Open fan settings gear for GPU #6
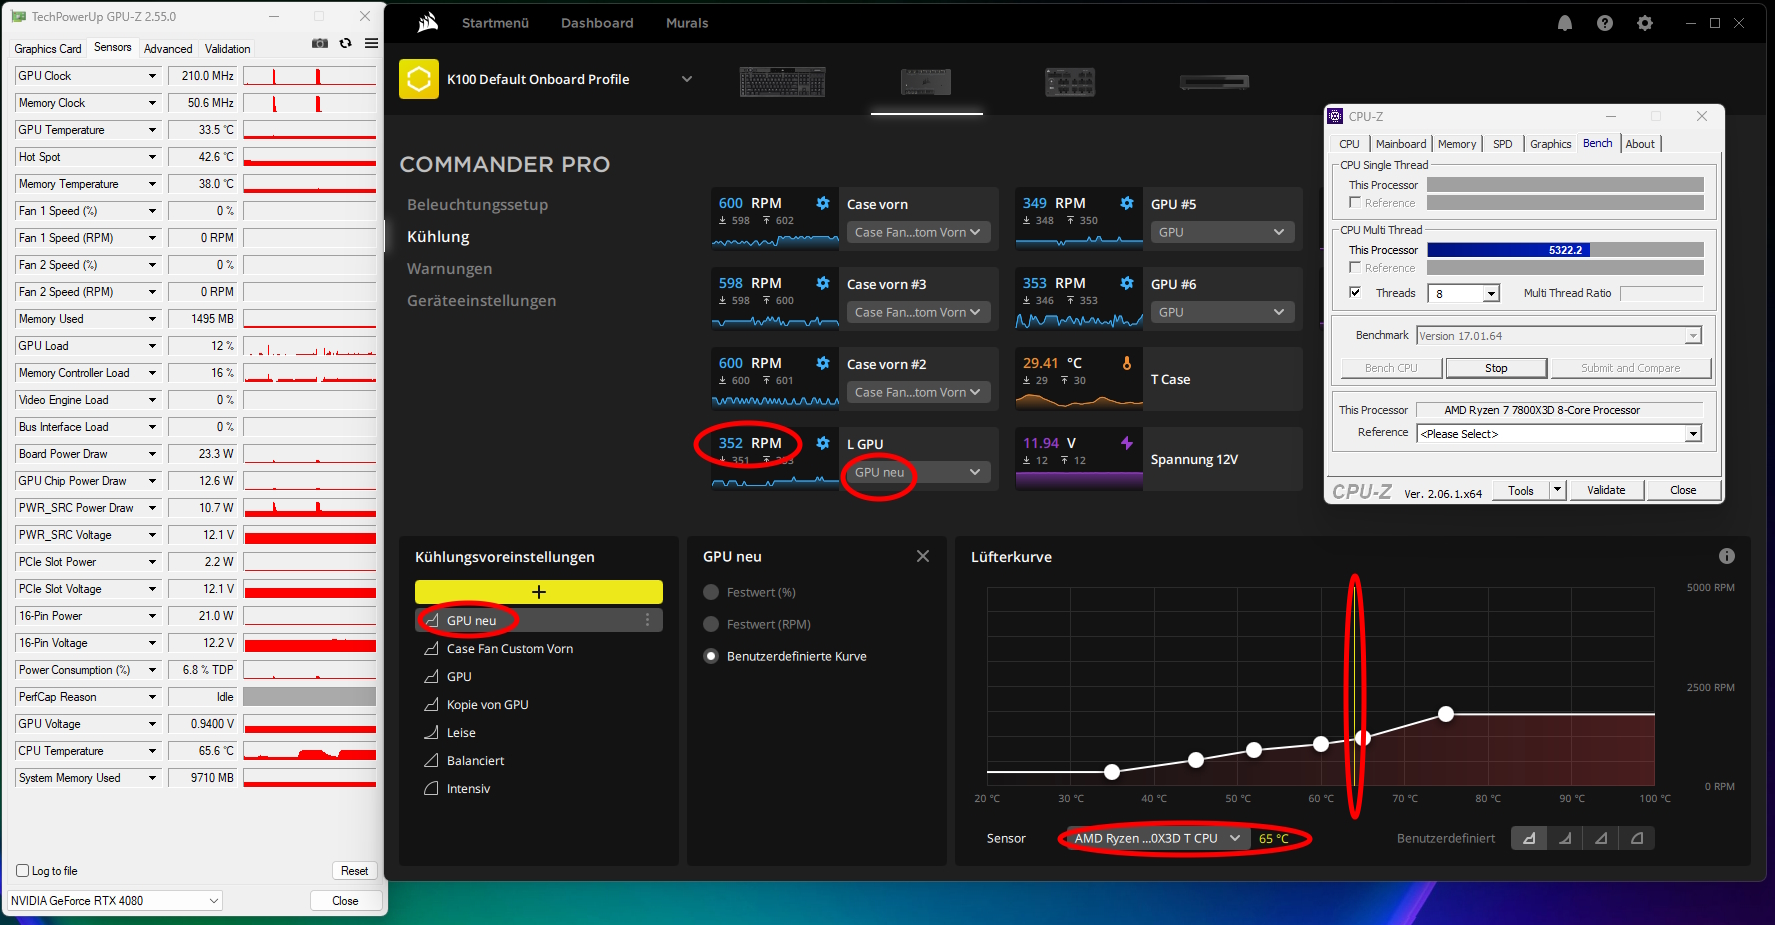Viewport: 1775px width, 925px height. pyautogui.click(x=1127, y=283)
